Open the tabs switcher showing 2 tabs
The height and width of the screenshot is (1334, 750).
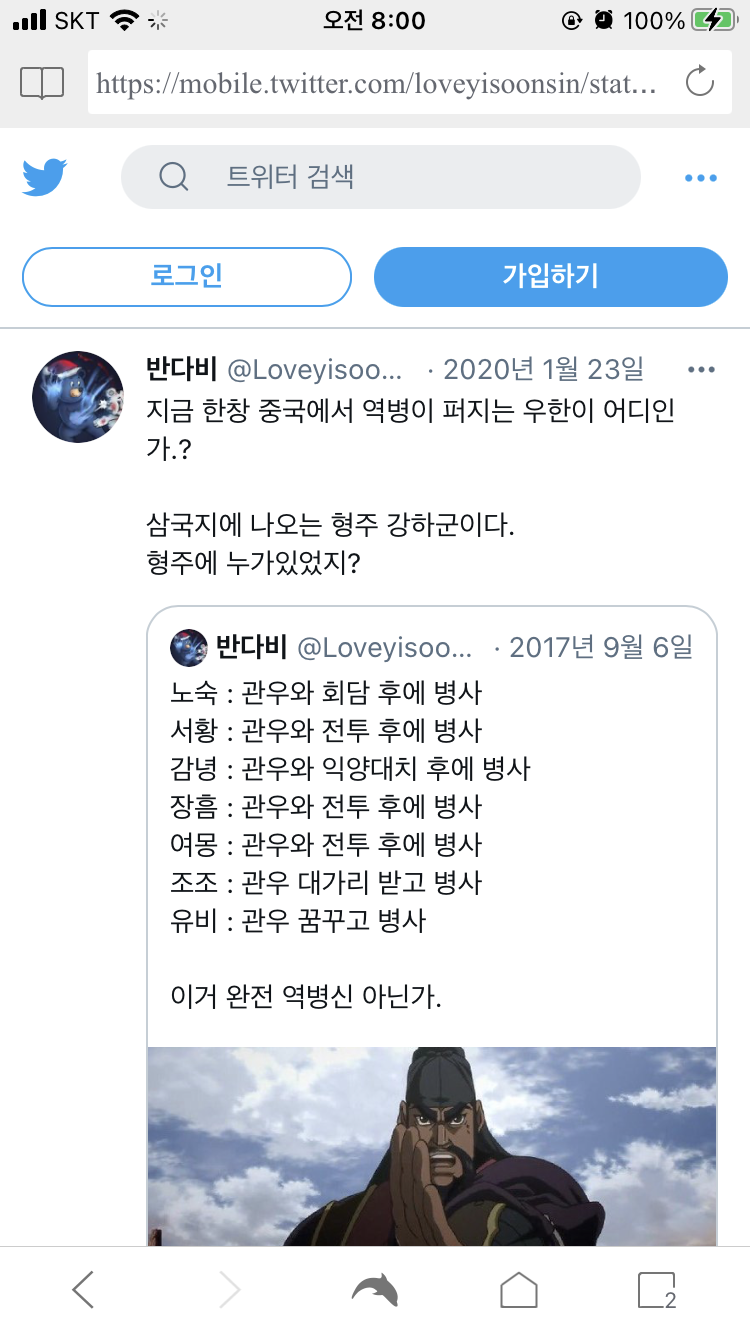(x=657, y=1290)
